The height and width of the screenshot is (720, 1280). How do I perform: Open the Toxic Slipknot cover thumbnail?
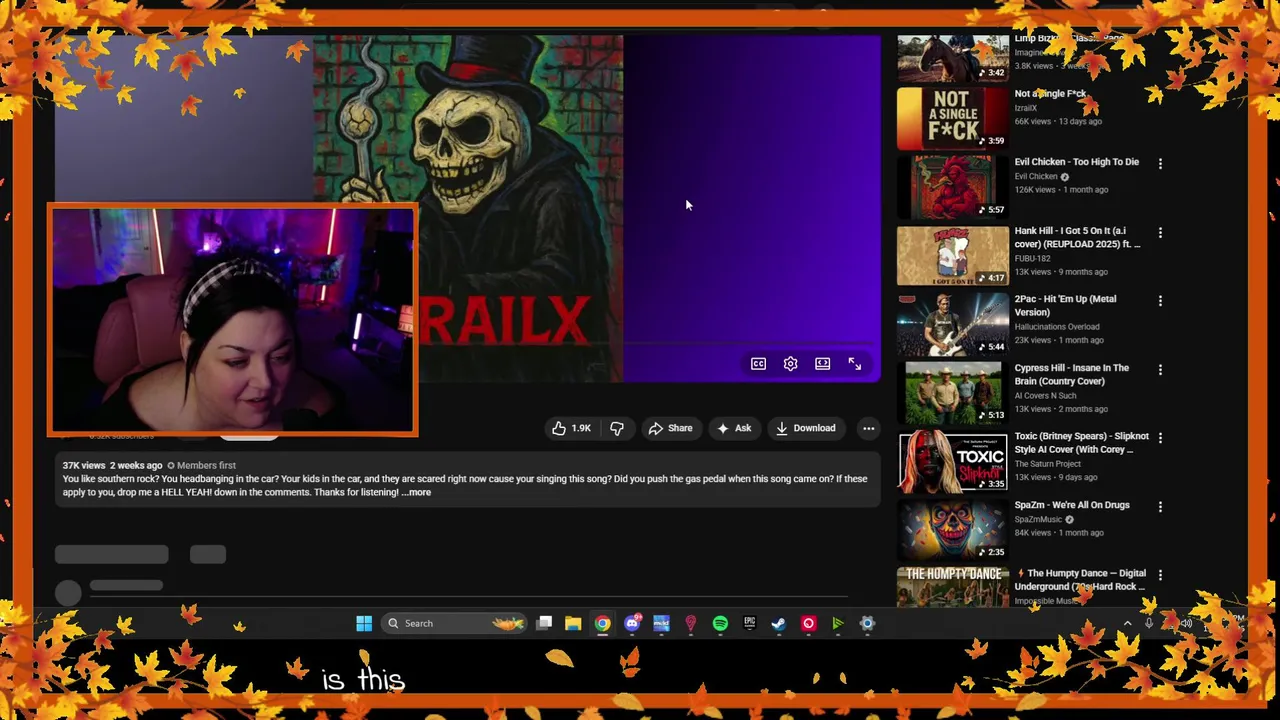pos(953,461)
